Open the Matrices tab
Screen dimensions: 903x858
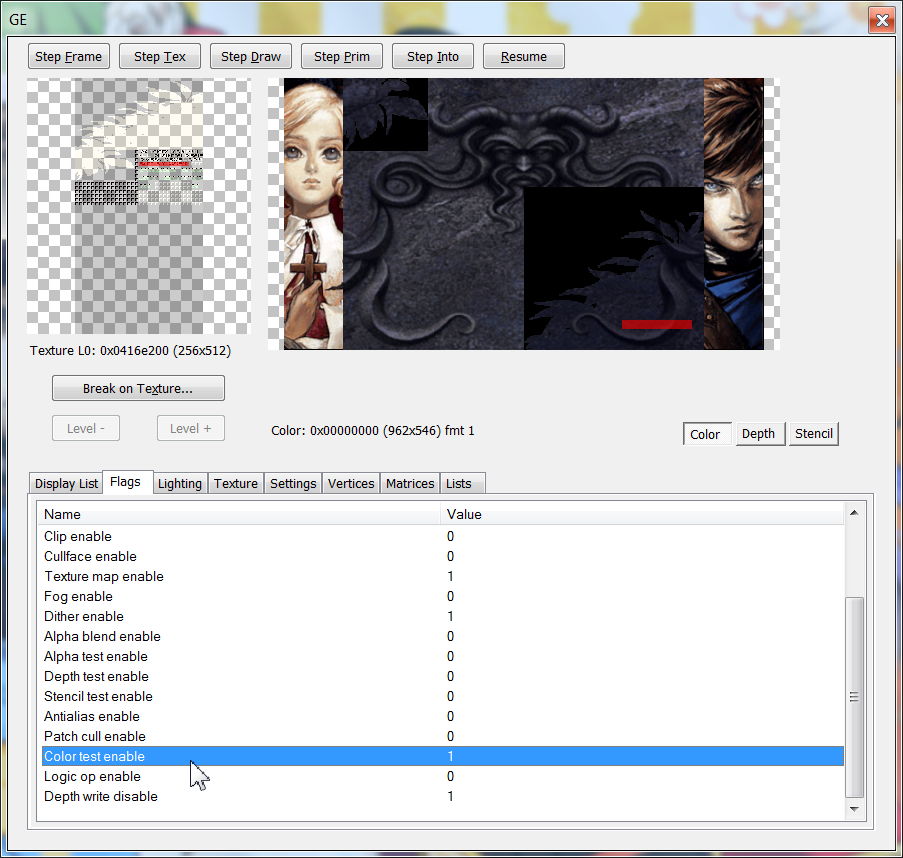(x=410, y=484)
